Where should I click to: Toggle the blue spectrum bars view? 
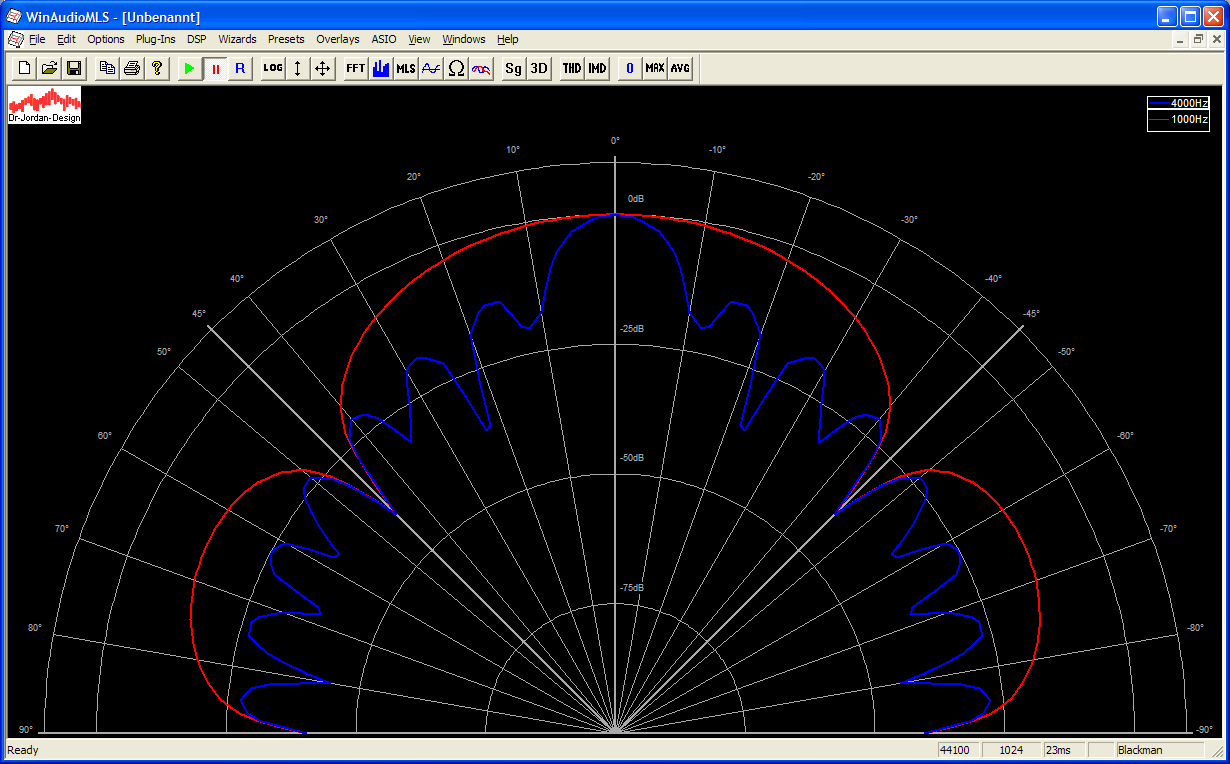[381, 68]
